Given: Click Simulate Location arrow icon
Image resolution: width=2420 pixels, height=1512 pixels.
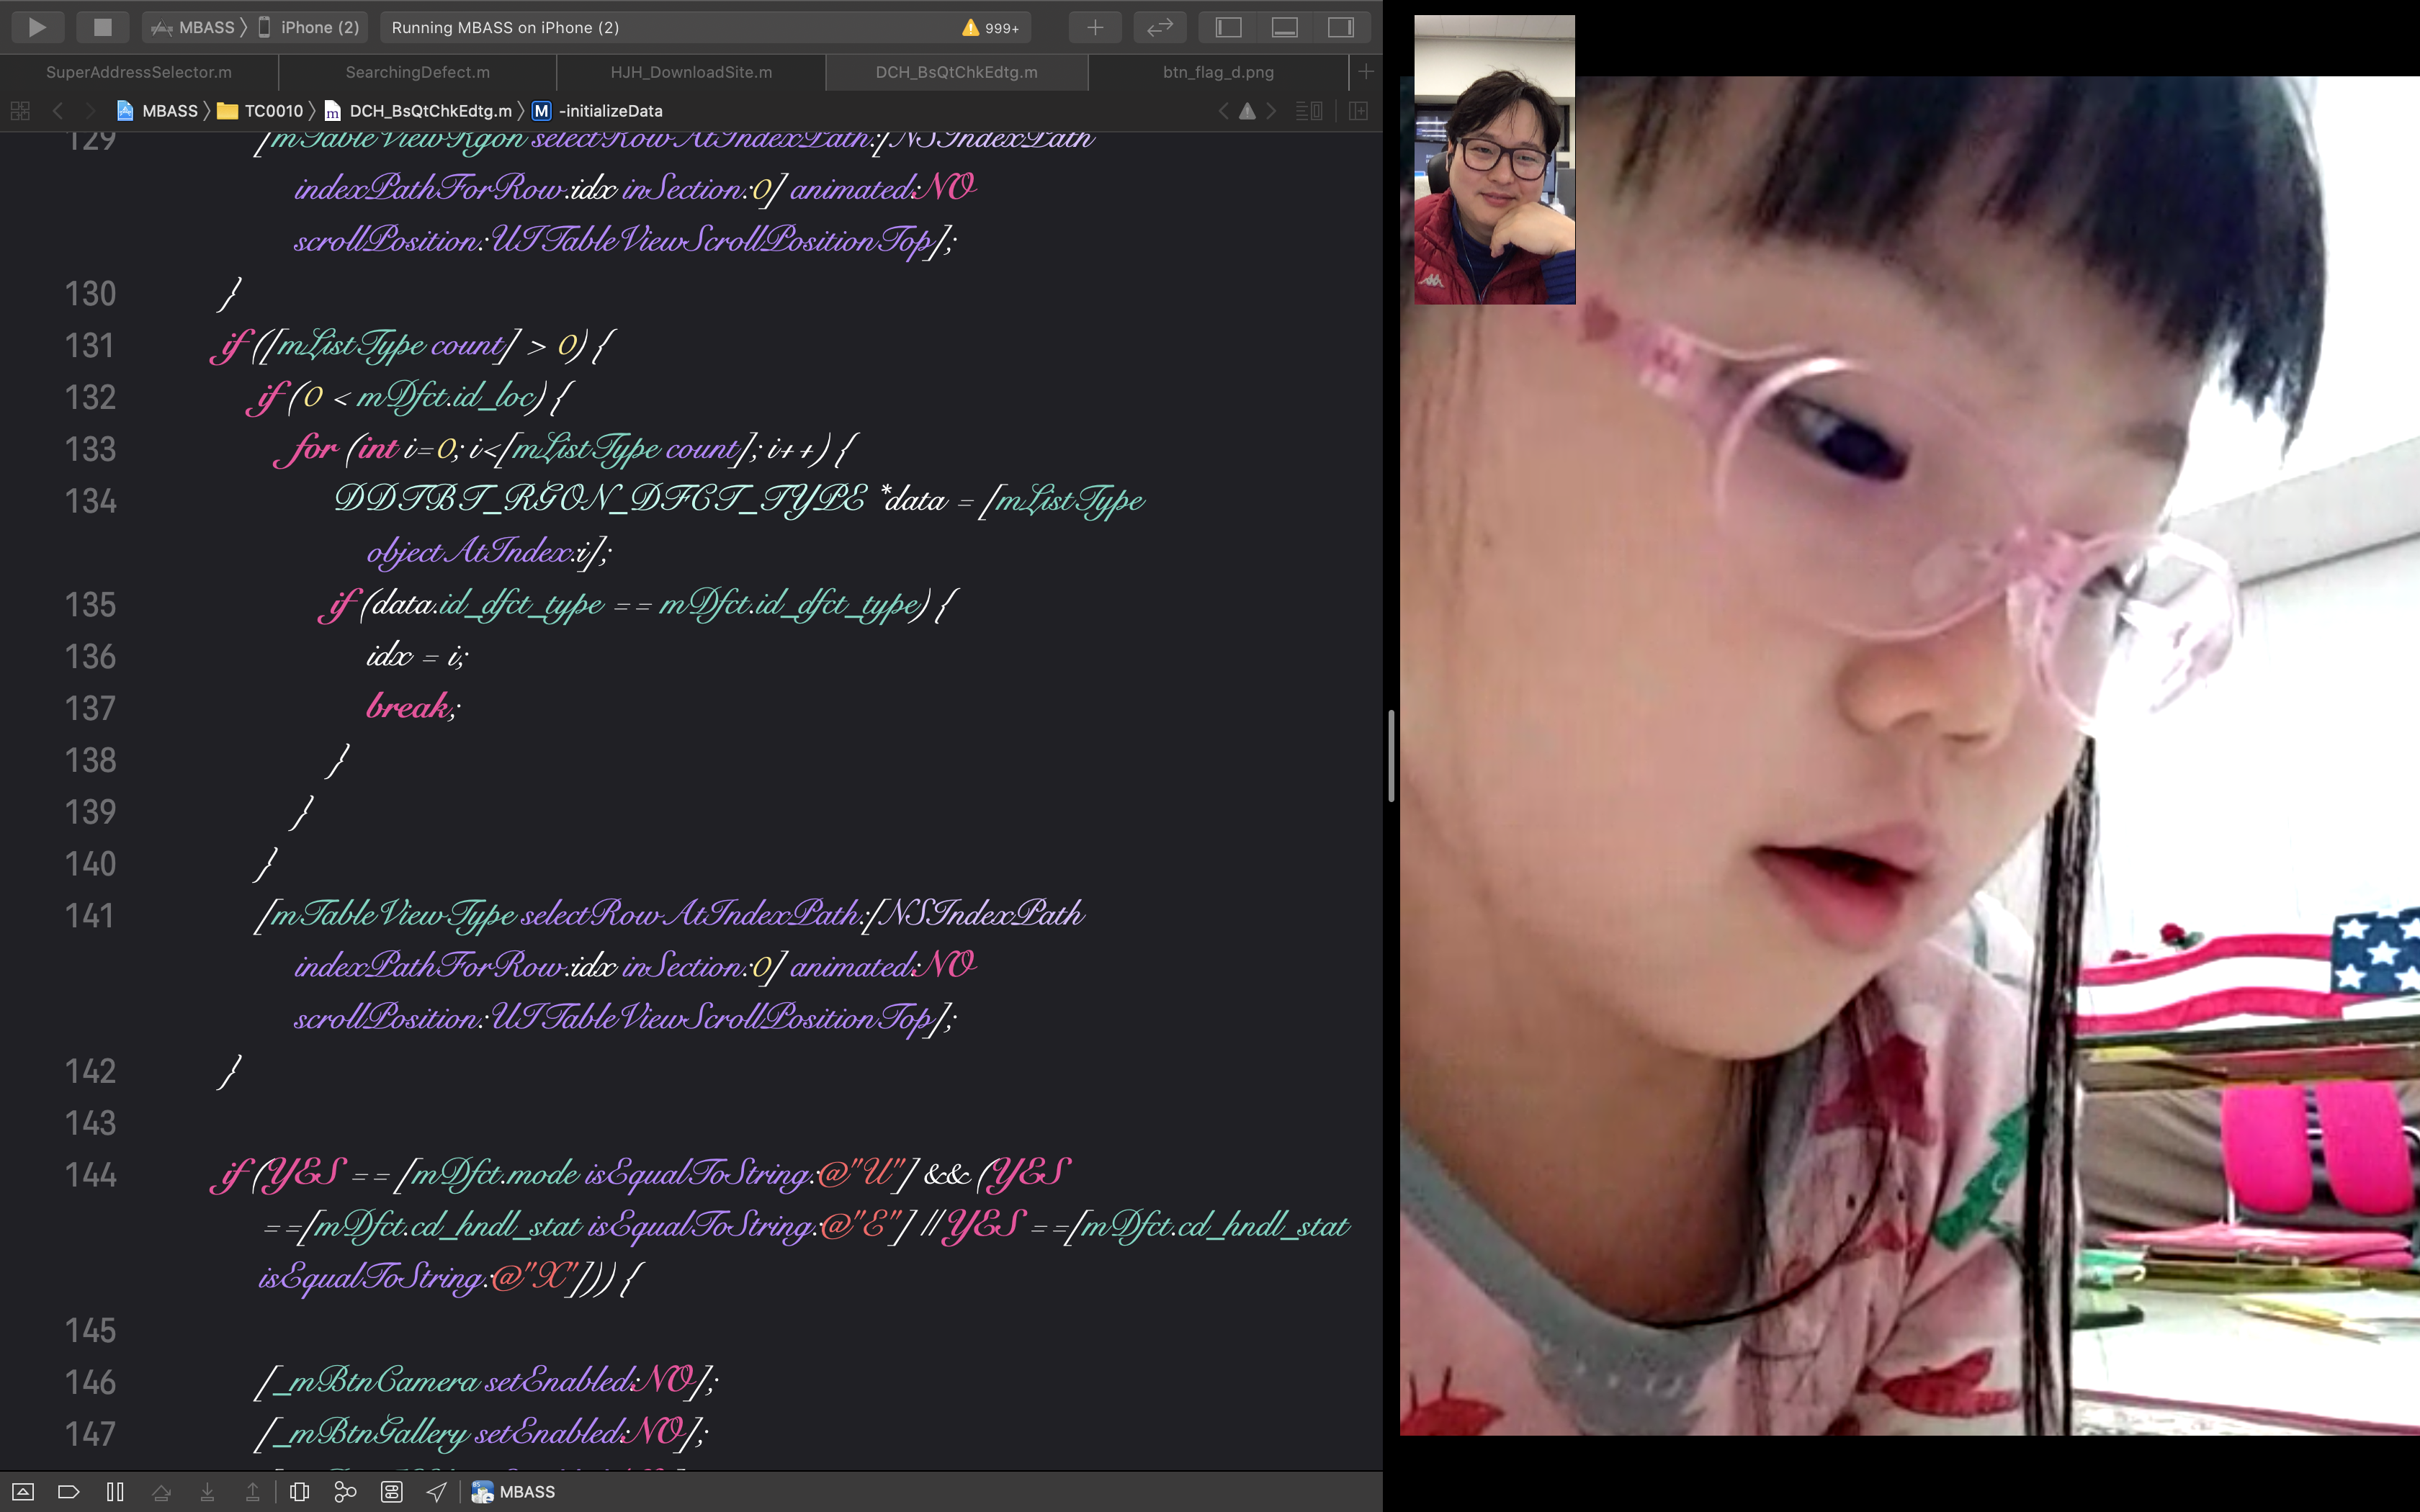Looking at the screenshot, I should point(437,1492).
